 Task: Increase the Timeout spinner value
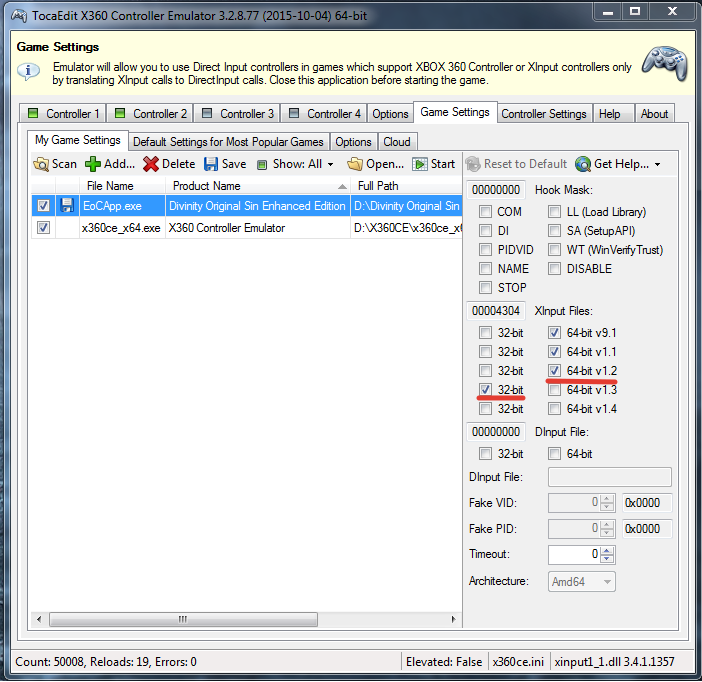click(607, 551)
